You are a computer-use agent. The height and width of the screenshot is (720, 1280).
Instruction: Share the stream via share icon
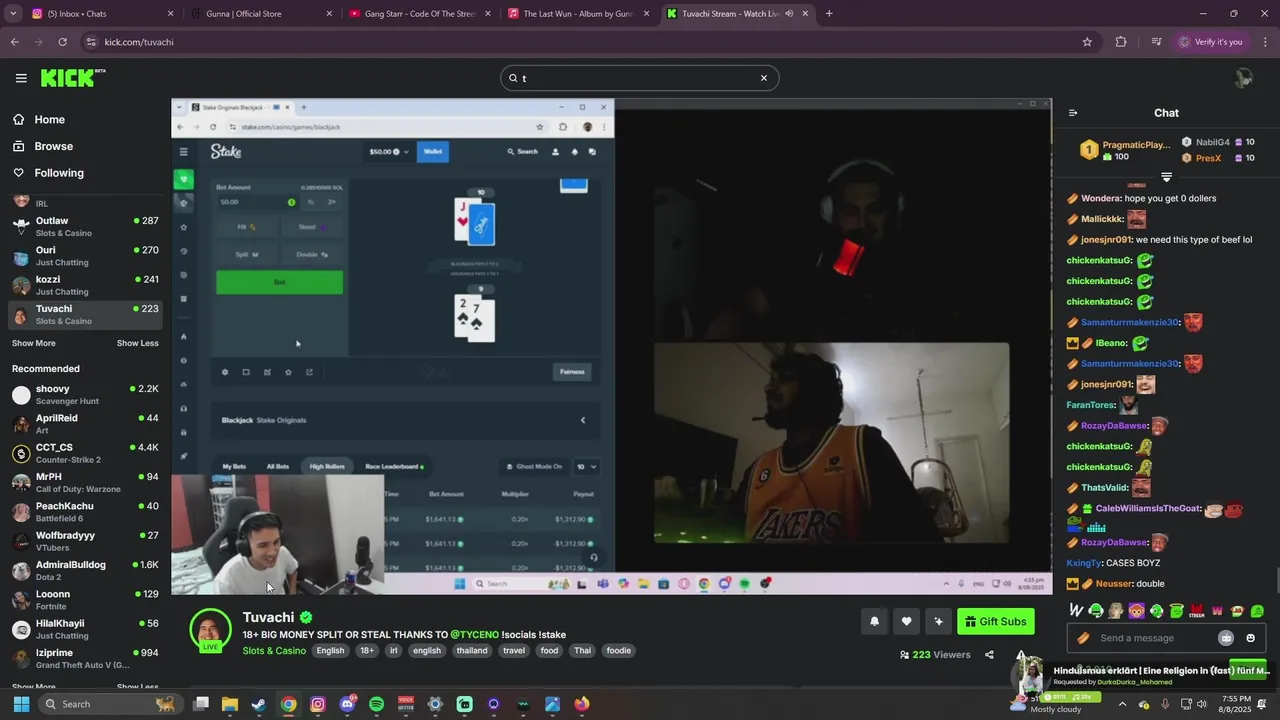coord(989,655)
